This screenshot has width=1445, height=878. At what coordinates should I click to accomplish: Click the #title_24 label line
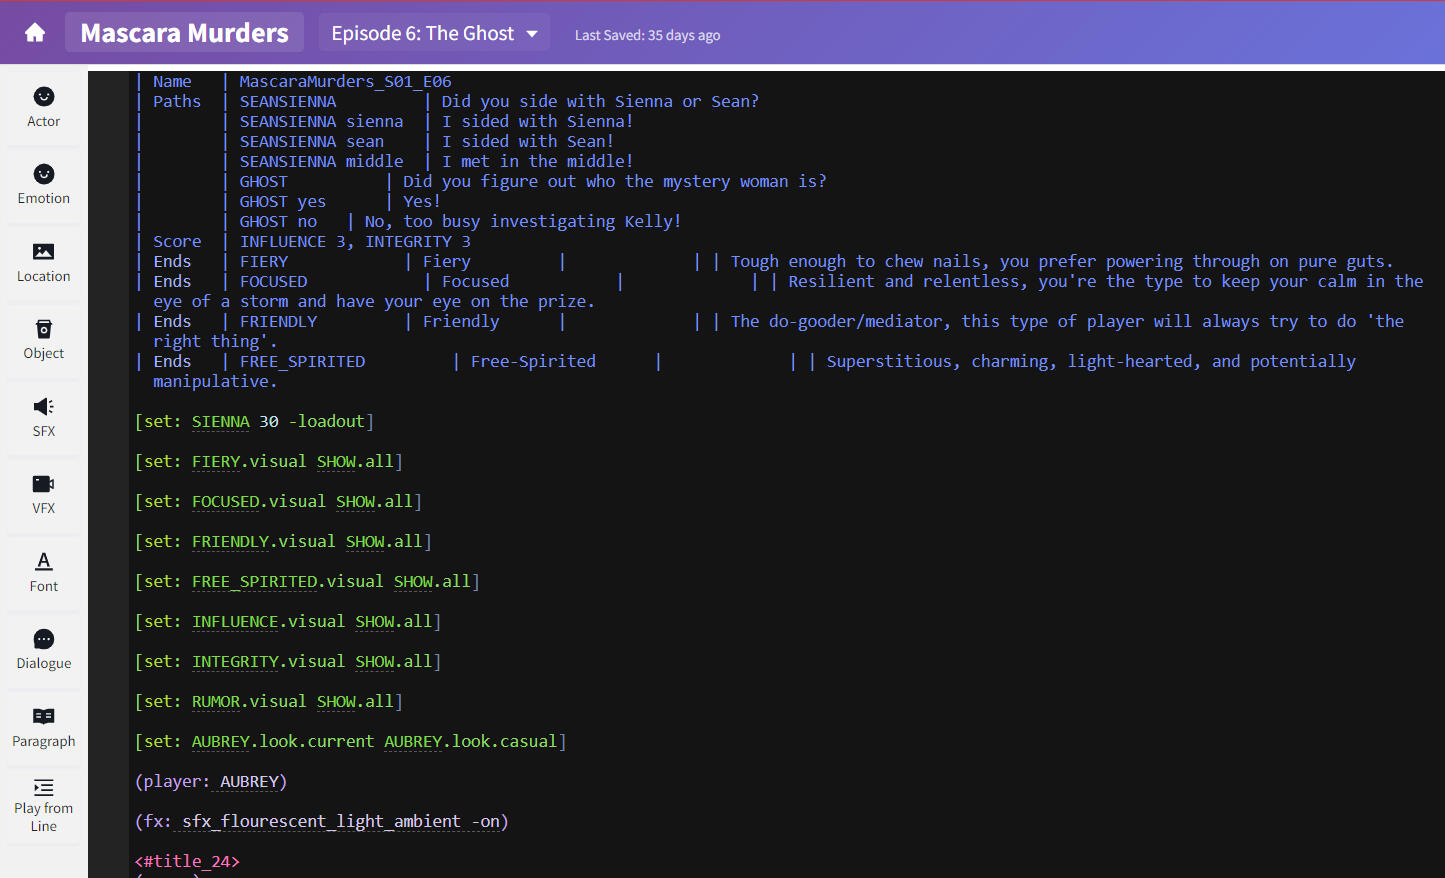tap(188, 861)
